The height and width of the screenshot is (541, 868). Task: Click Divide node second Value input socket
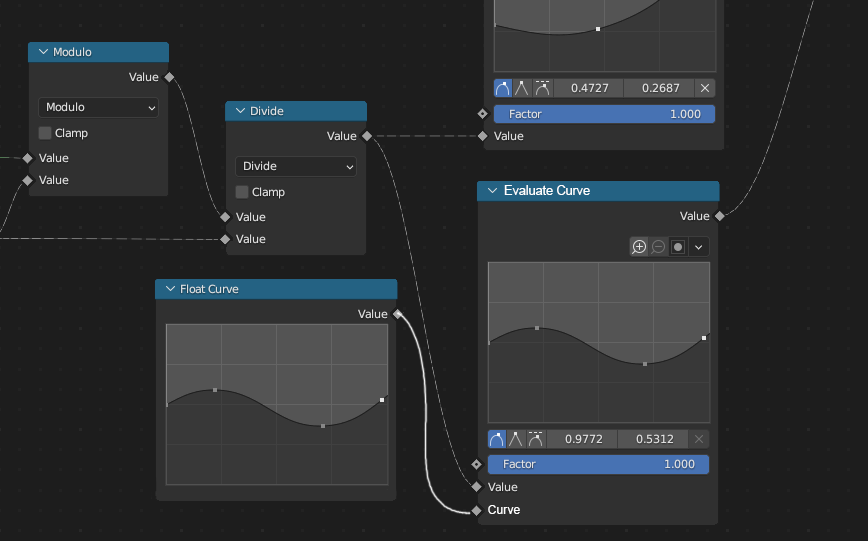pos(225,239)
